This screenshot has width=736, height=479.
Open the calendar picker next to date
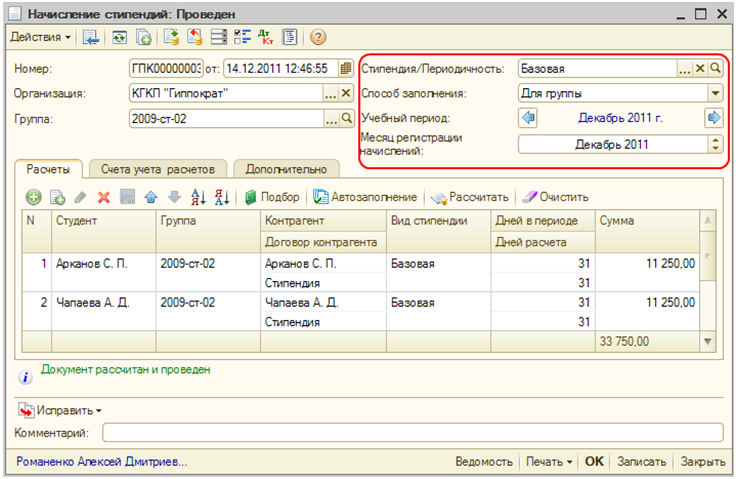click(x=346, y=69)
